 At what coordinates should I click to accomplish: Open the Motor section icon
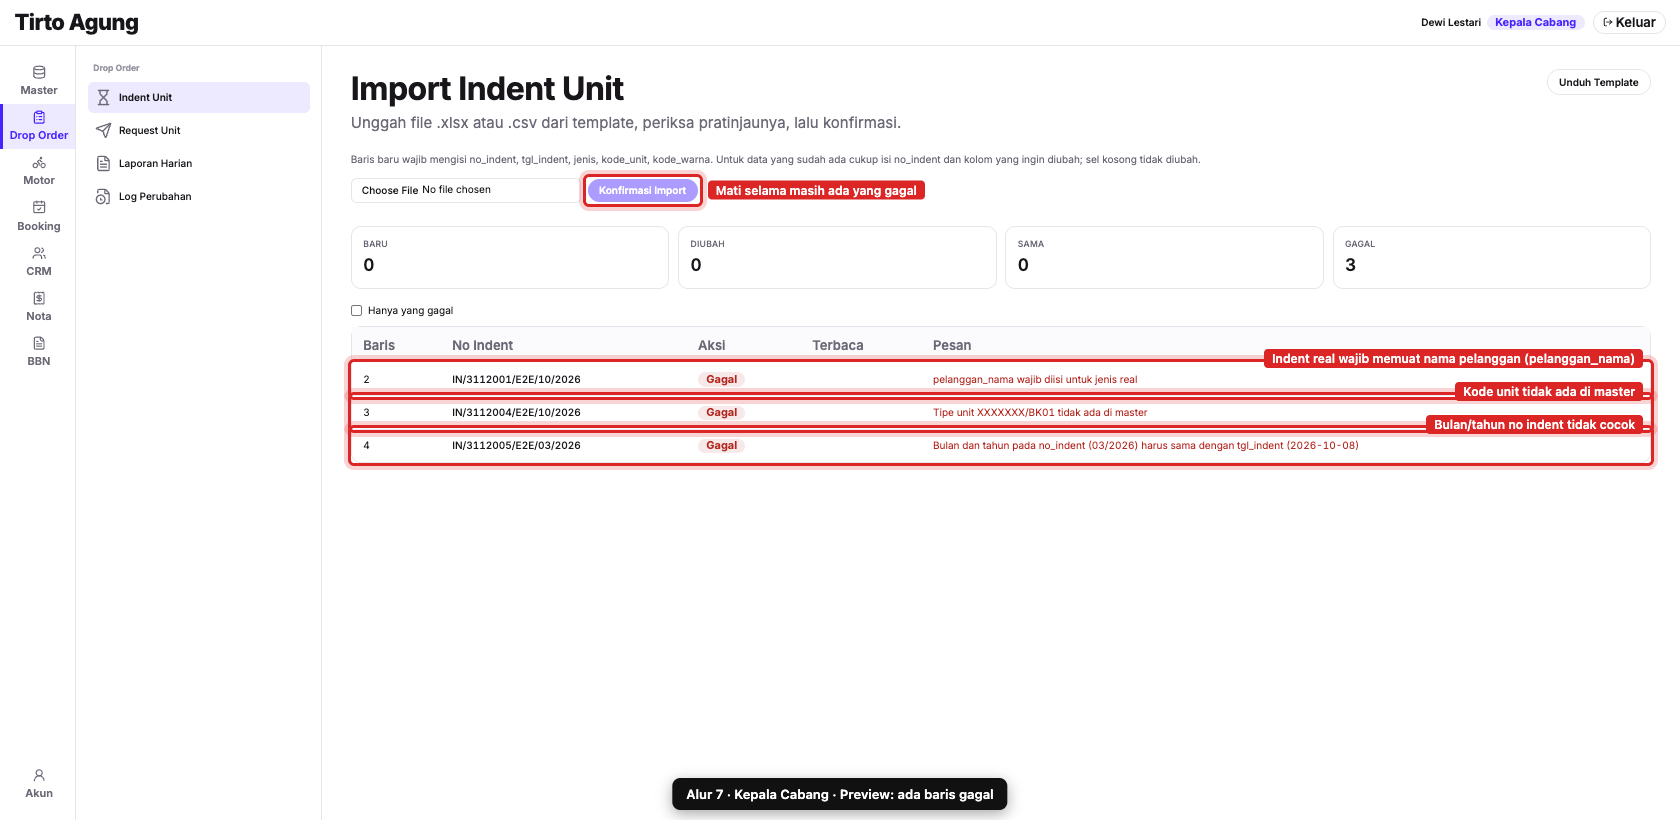pyautogui.click(x=39, y=162)
